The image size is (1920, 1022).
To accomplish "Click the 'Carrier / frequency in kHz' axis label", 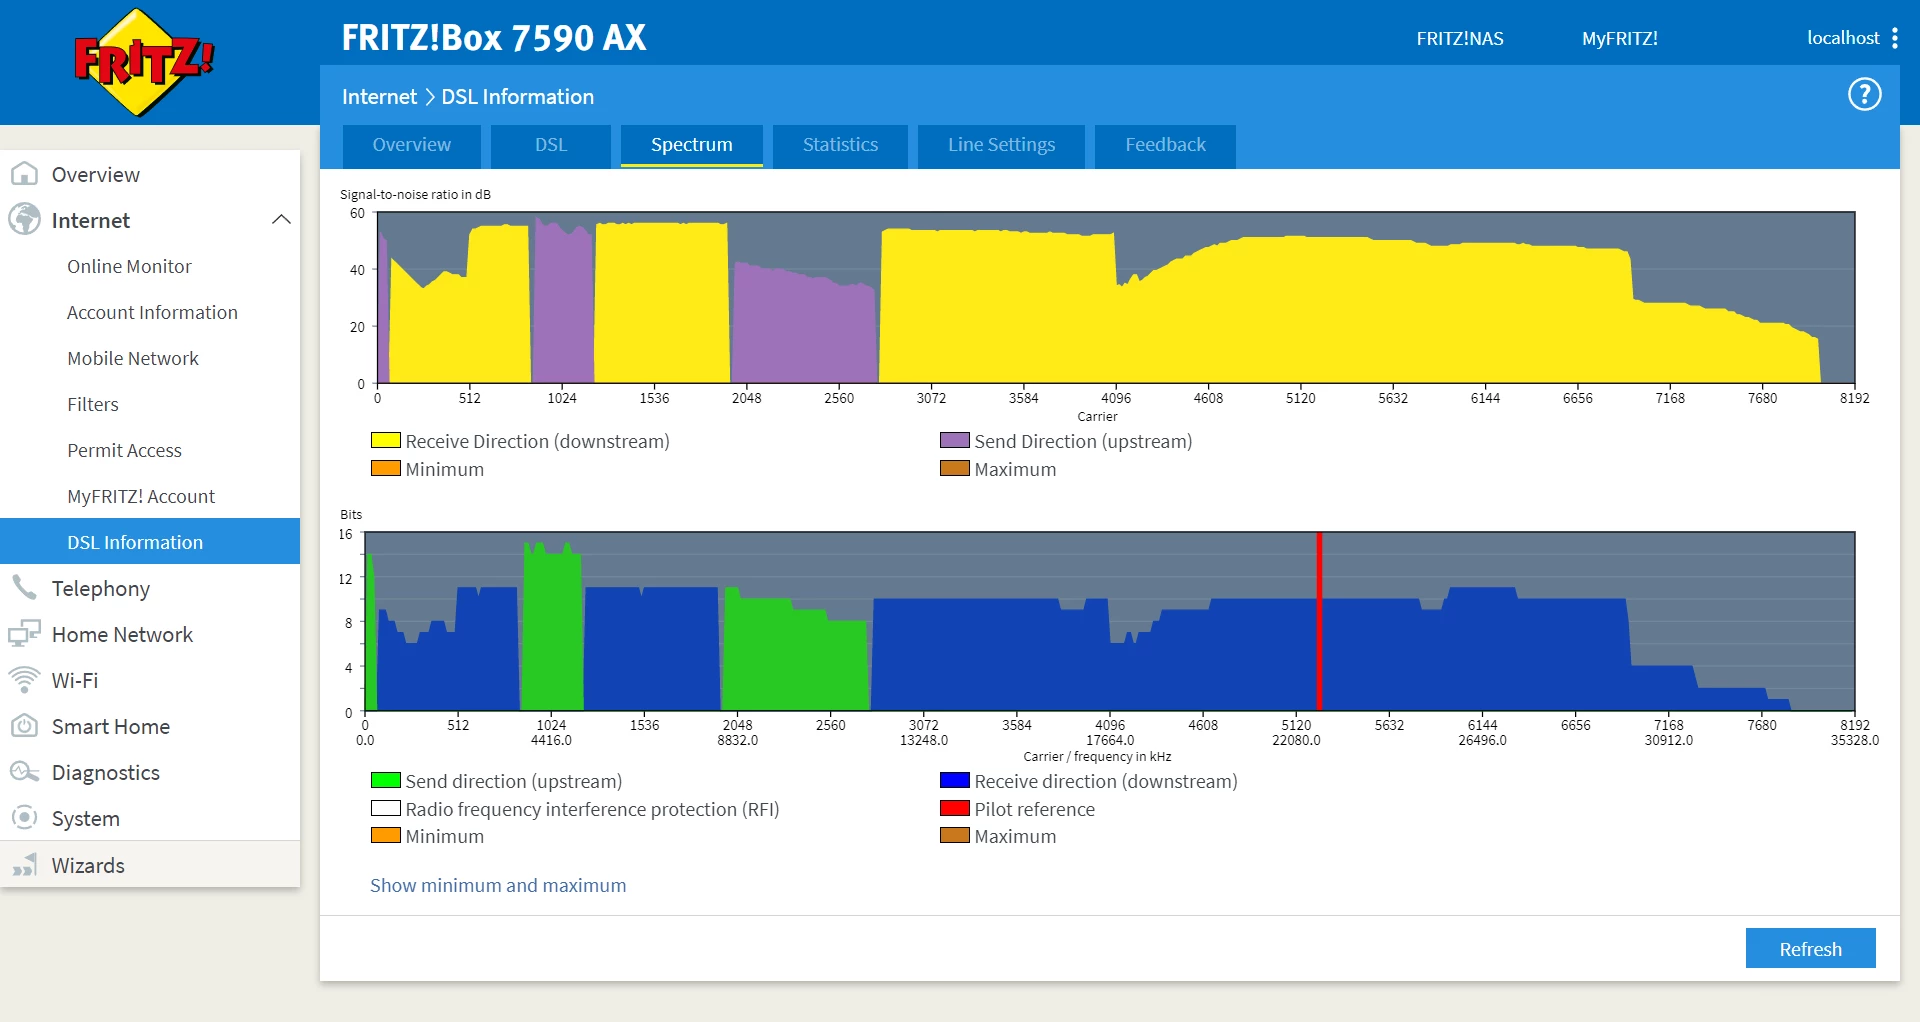I will (x=1097, y=756).
